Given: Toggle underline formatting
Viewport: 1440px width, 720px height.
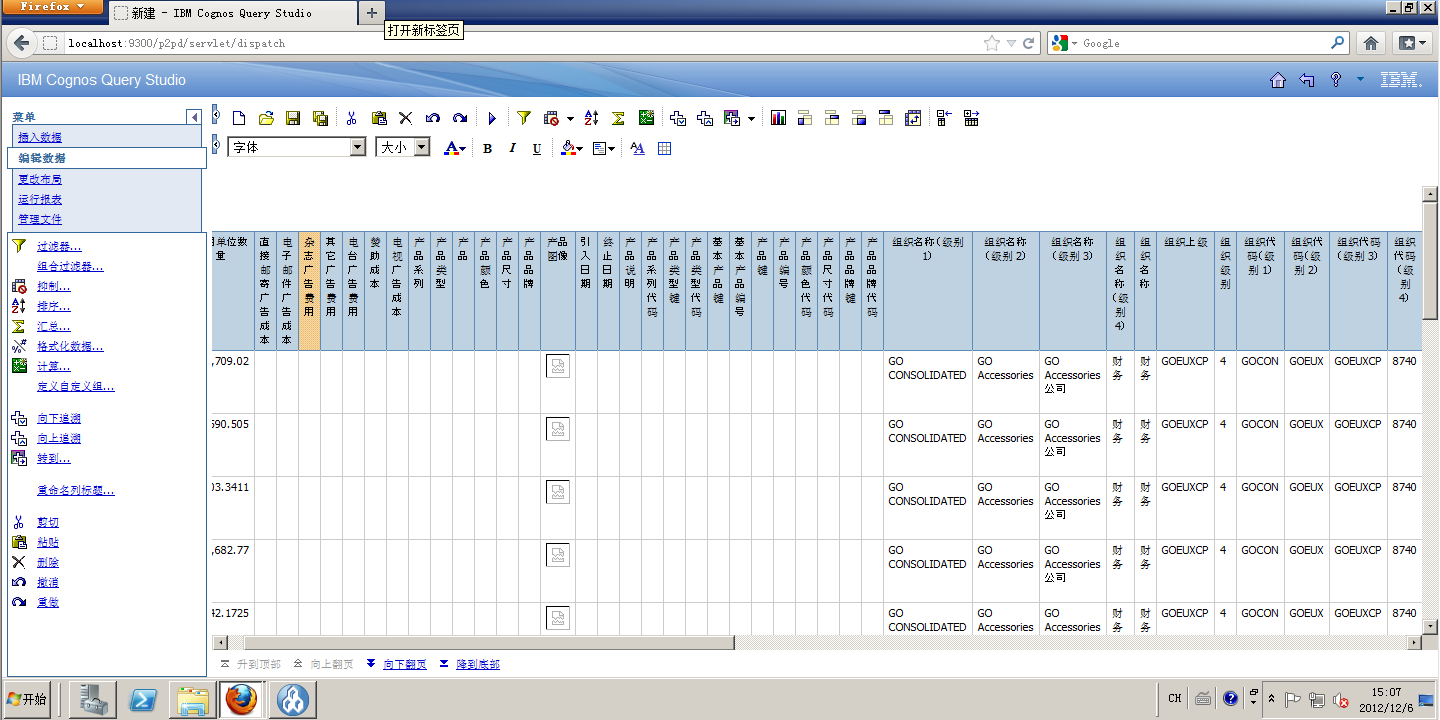Looking at the screenshot, I should (x=537, y=148).
